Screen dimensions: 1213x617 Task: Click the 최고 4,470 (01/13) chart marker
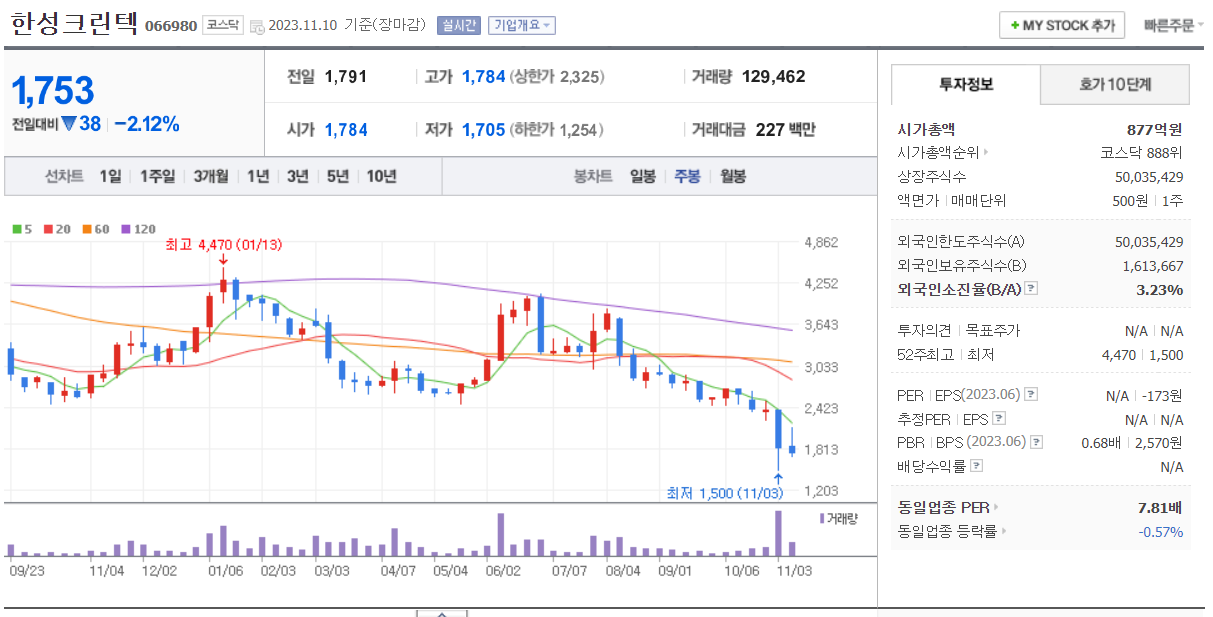click(225, 244)
